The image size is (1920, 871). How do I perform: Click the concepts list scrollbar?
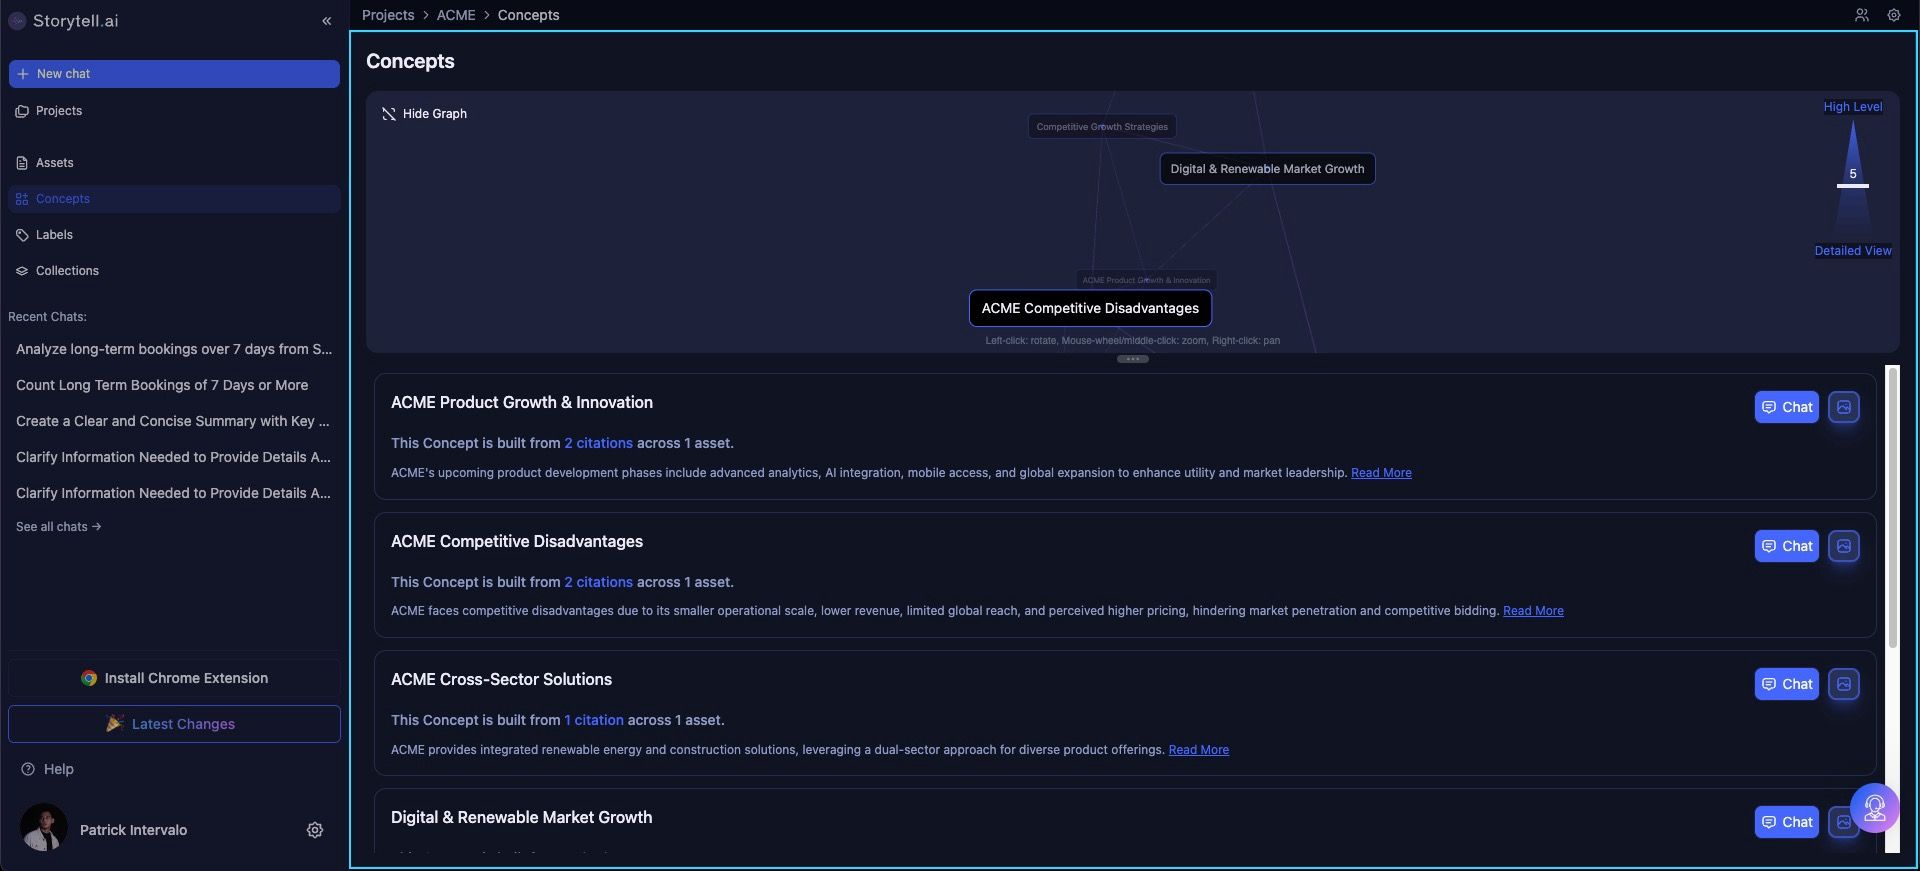[x=1892, y=506]
